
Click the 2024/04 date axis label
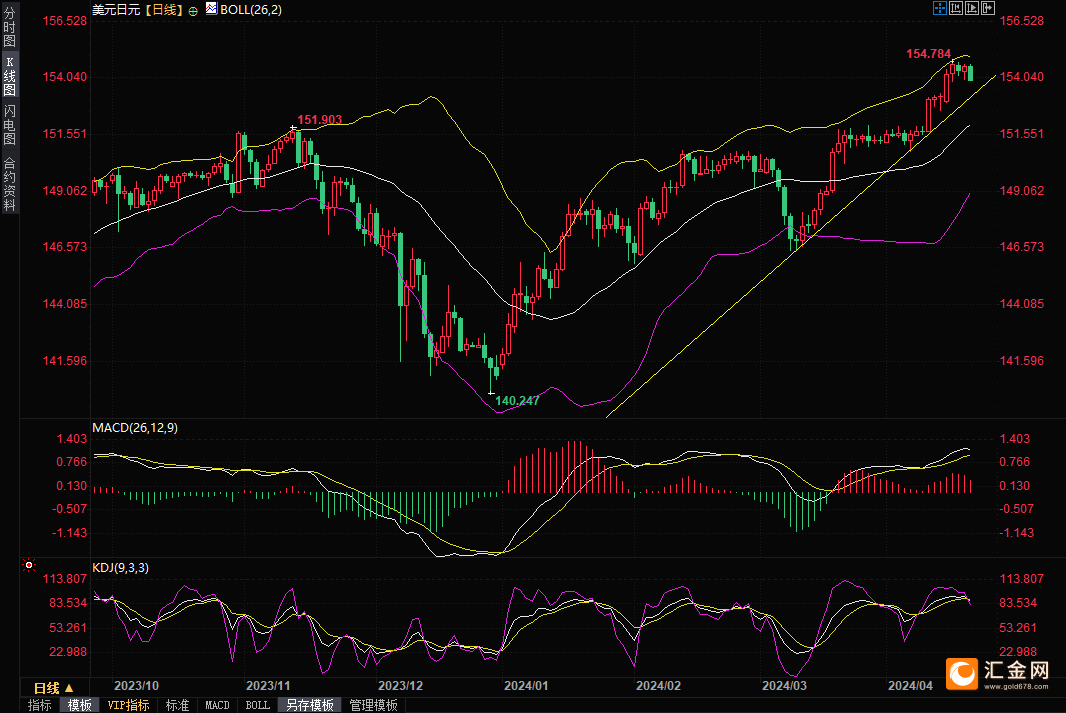coord(910,685)
